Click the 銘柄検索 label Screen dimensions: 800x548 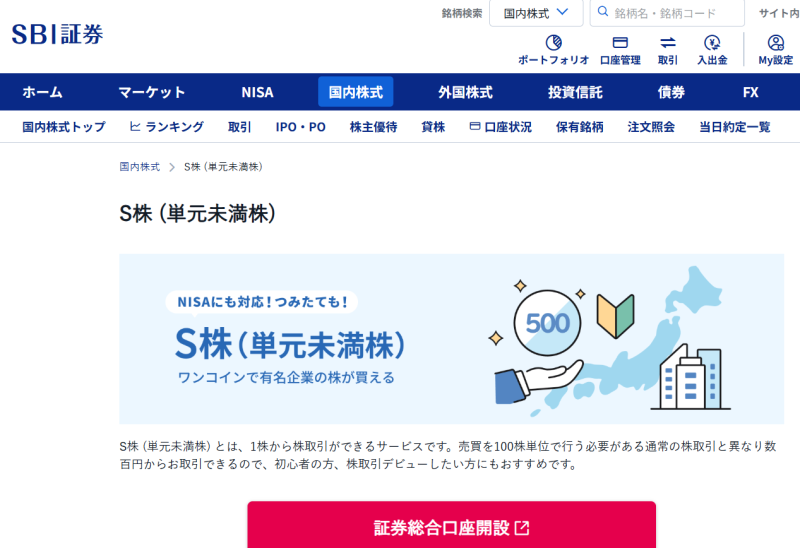click(462, 13)
